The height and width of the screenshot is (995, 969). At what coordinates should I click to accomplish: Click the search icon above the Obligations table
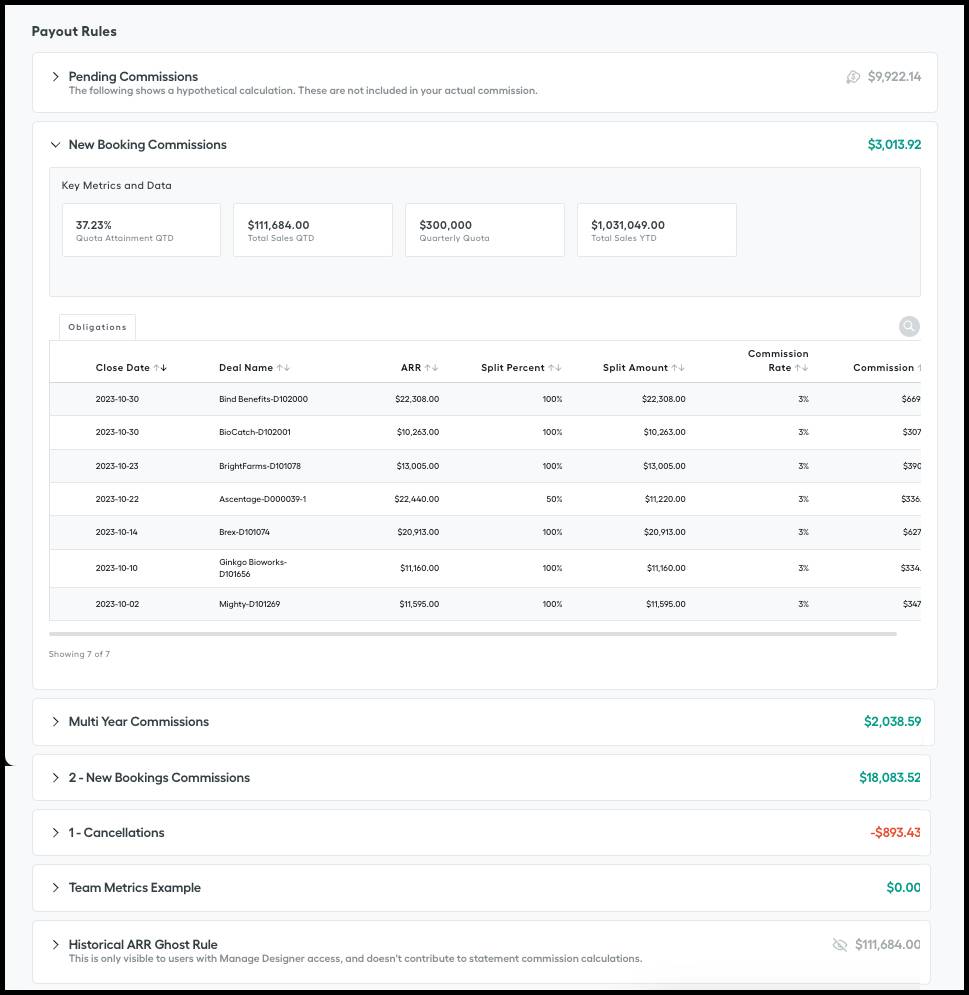(909, 326)
